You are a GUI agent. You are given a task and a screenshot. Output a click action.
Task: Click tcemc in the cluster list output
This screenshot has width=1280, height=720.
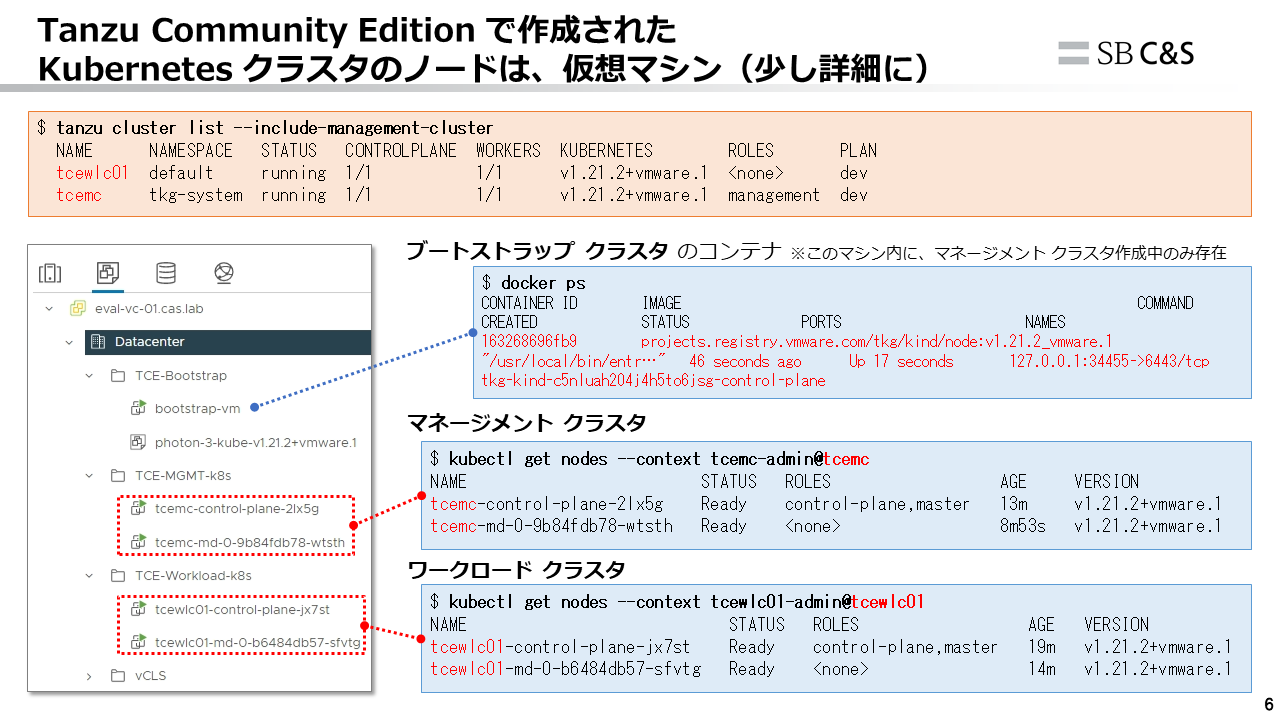[x=79, y=195]
